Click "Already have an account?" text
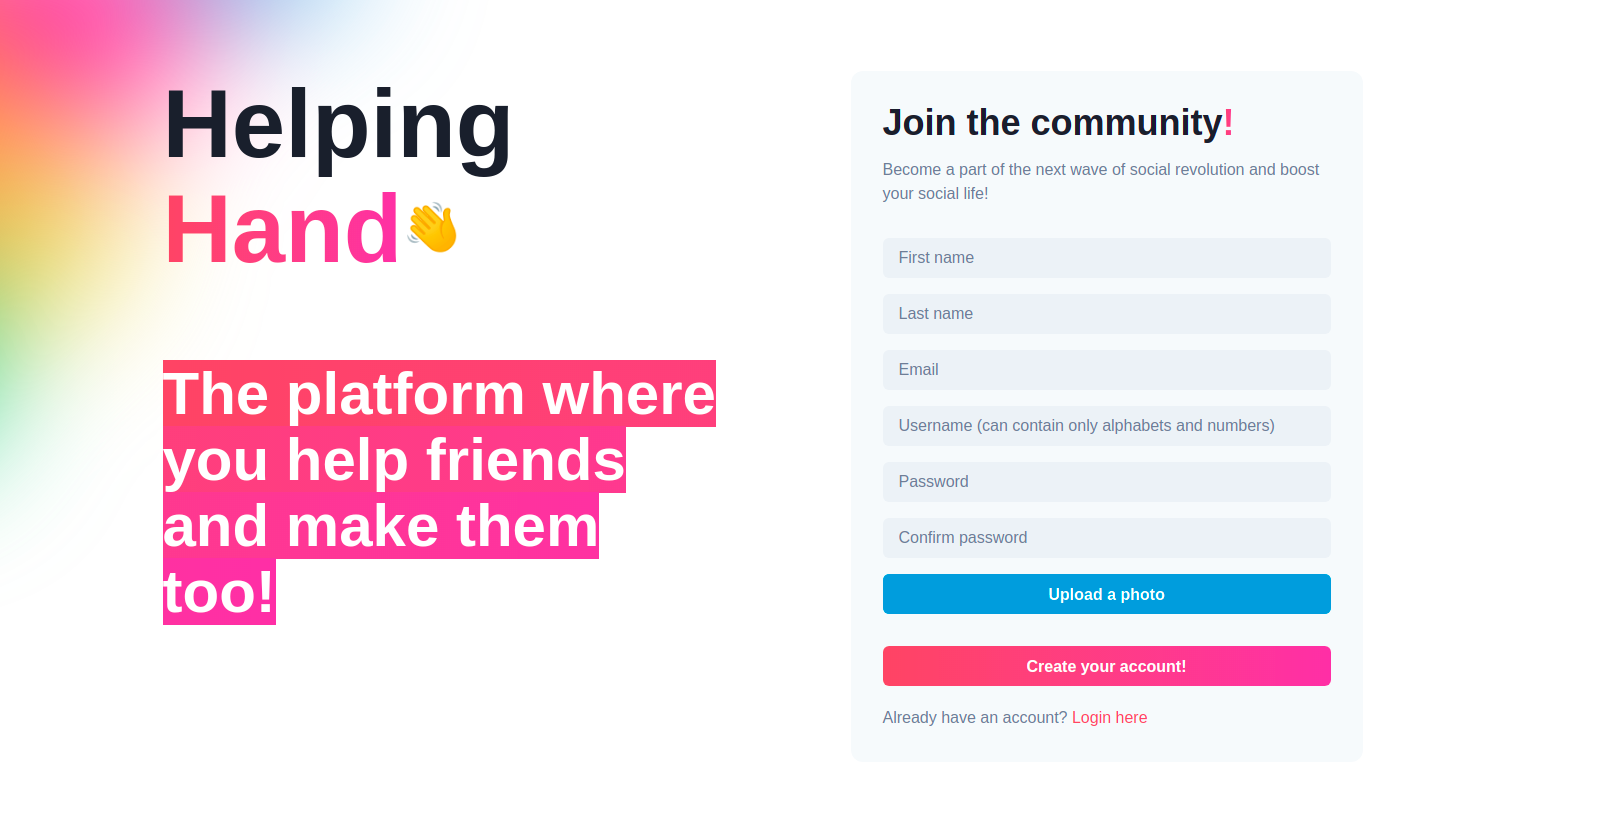The image size is (1597, 822). [x=974, y=718]
